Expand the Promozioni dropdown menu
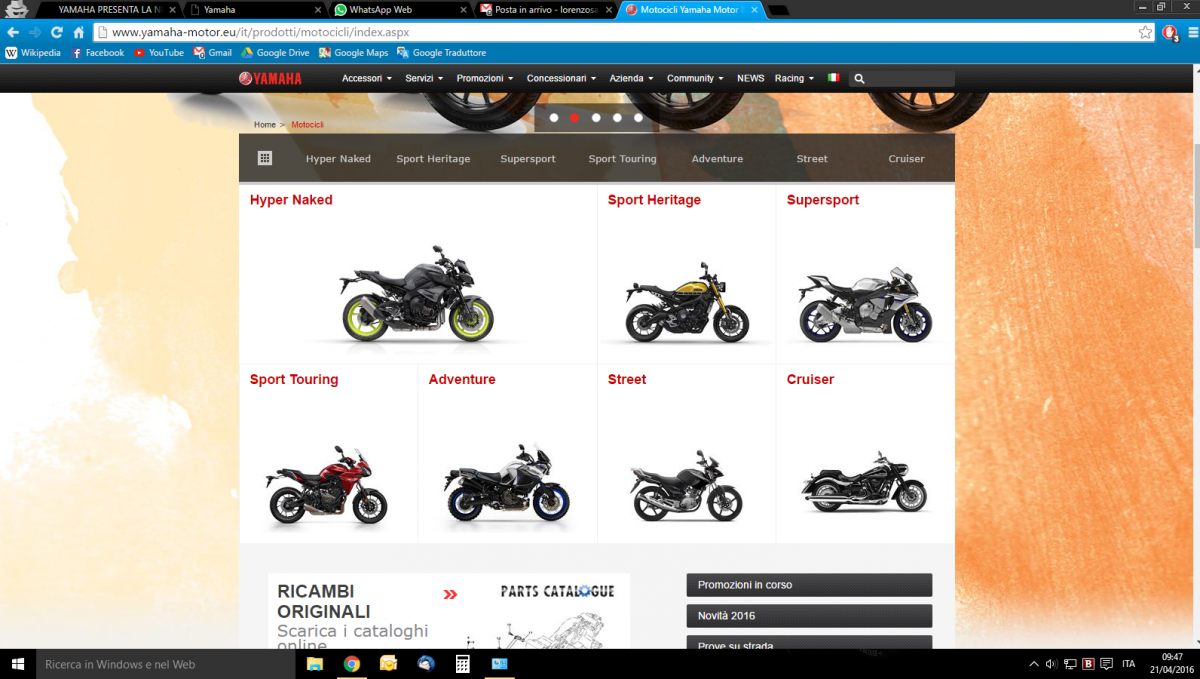1200x679 pixels. 485,78
